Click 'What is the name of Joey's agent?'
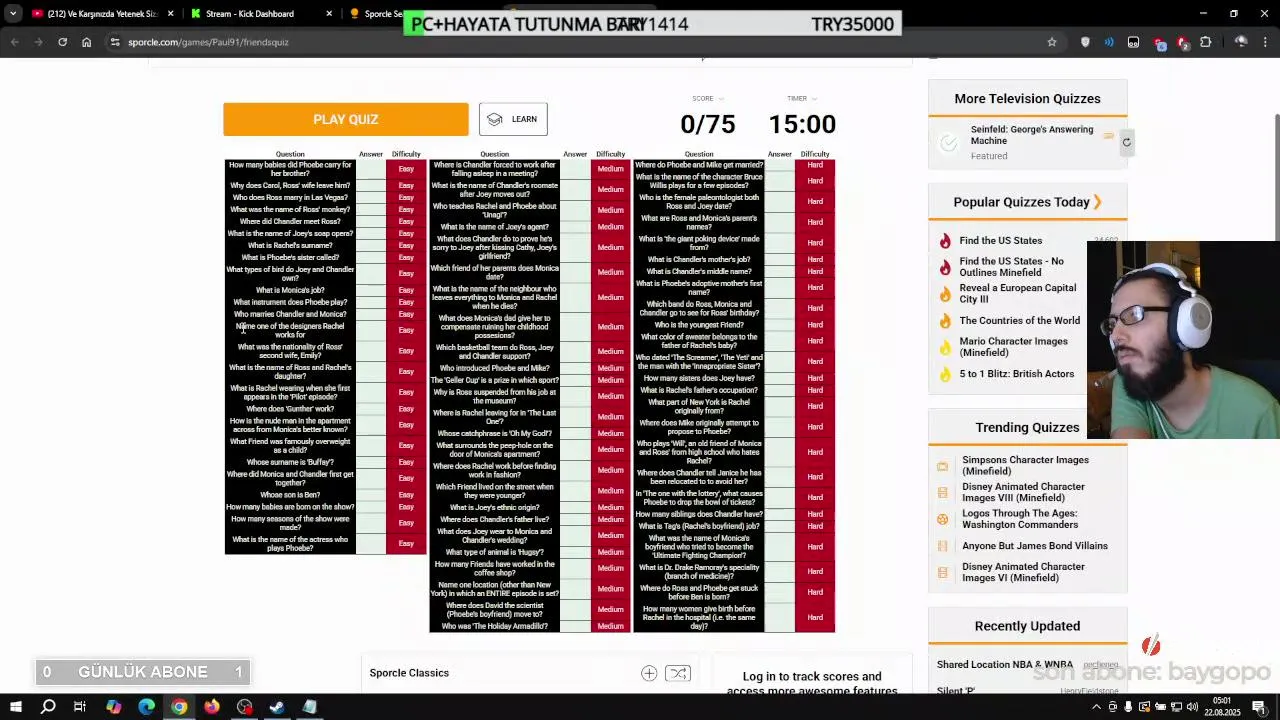The image size is (1280, 720). [x=494, y=227]
